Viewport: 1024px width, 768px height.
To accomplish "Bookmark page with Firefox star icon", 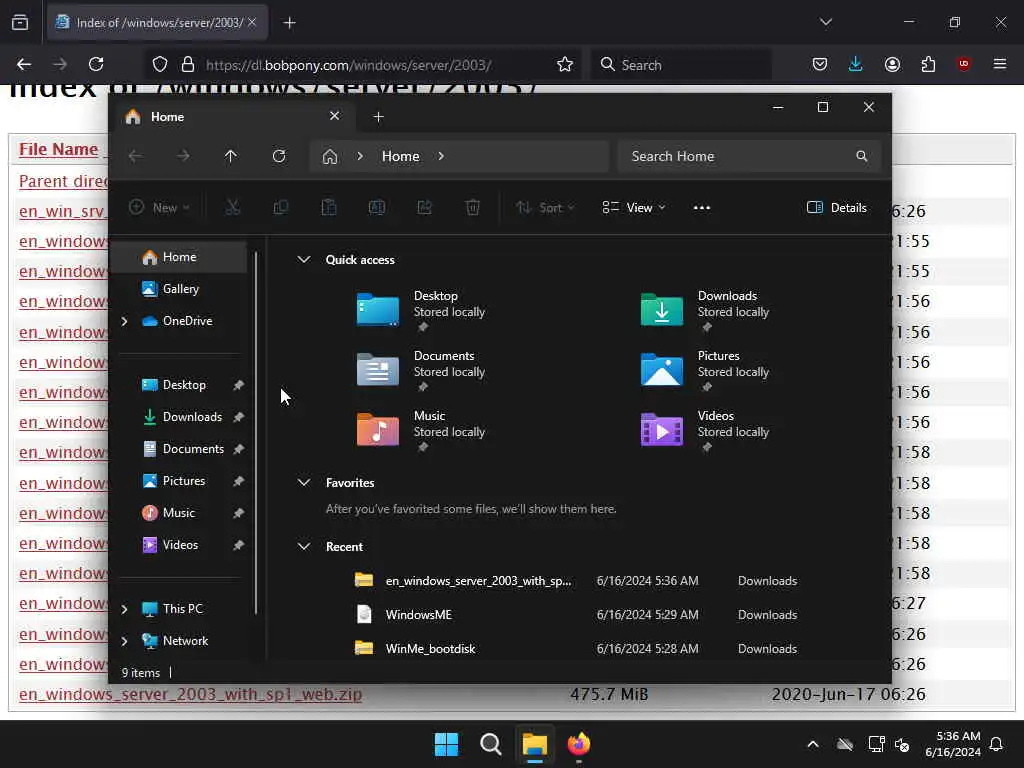I will click(565, 64).
